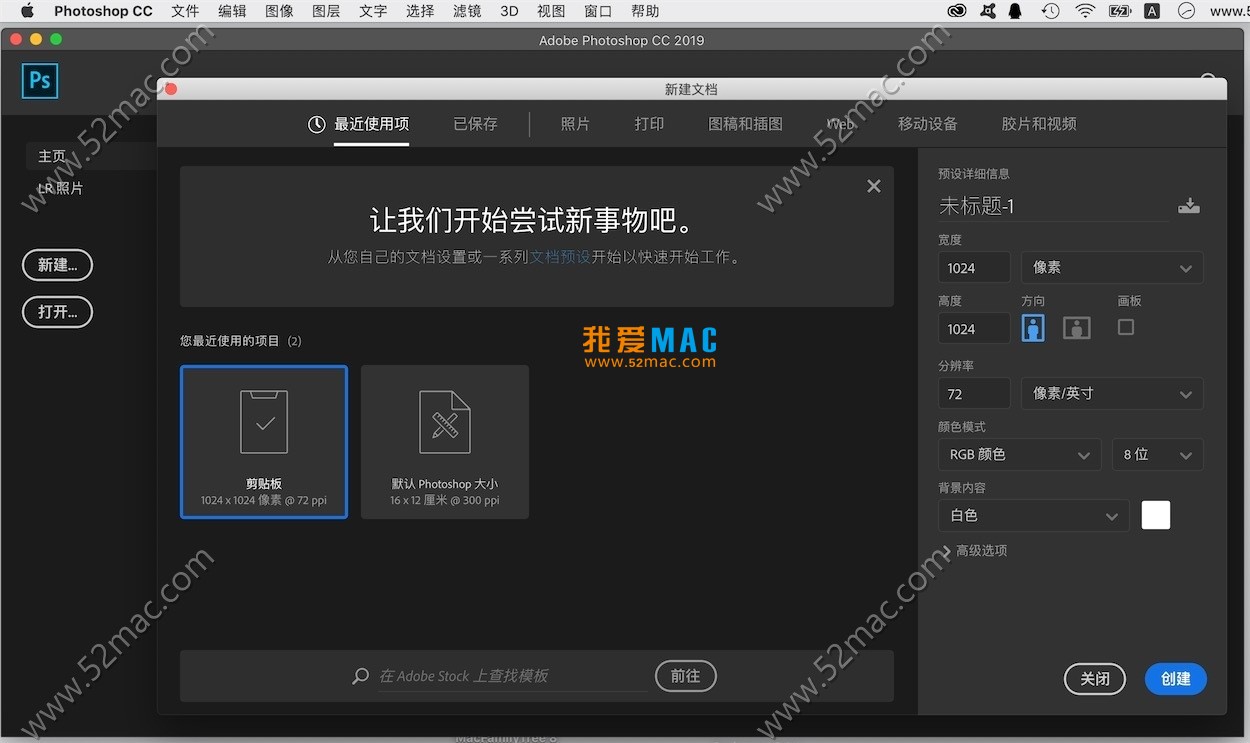Click the 创建 button
1250x743 pixels.
tap(1175, 679)
